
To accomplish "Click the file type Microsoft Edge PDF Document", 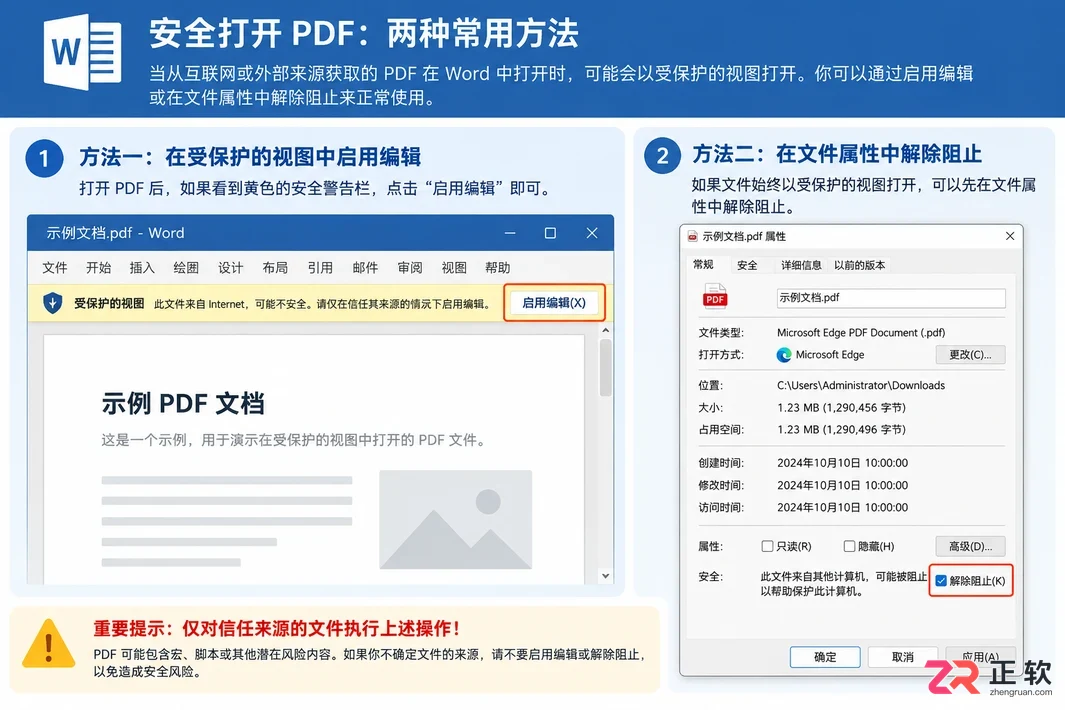I will pos(861,332).
